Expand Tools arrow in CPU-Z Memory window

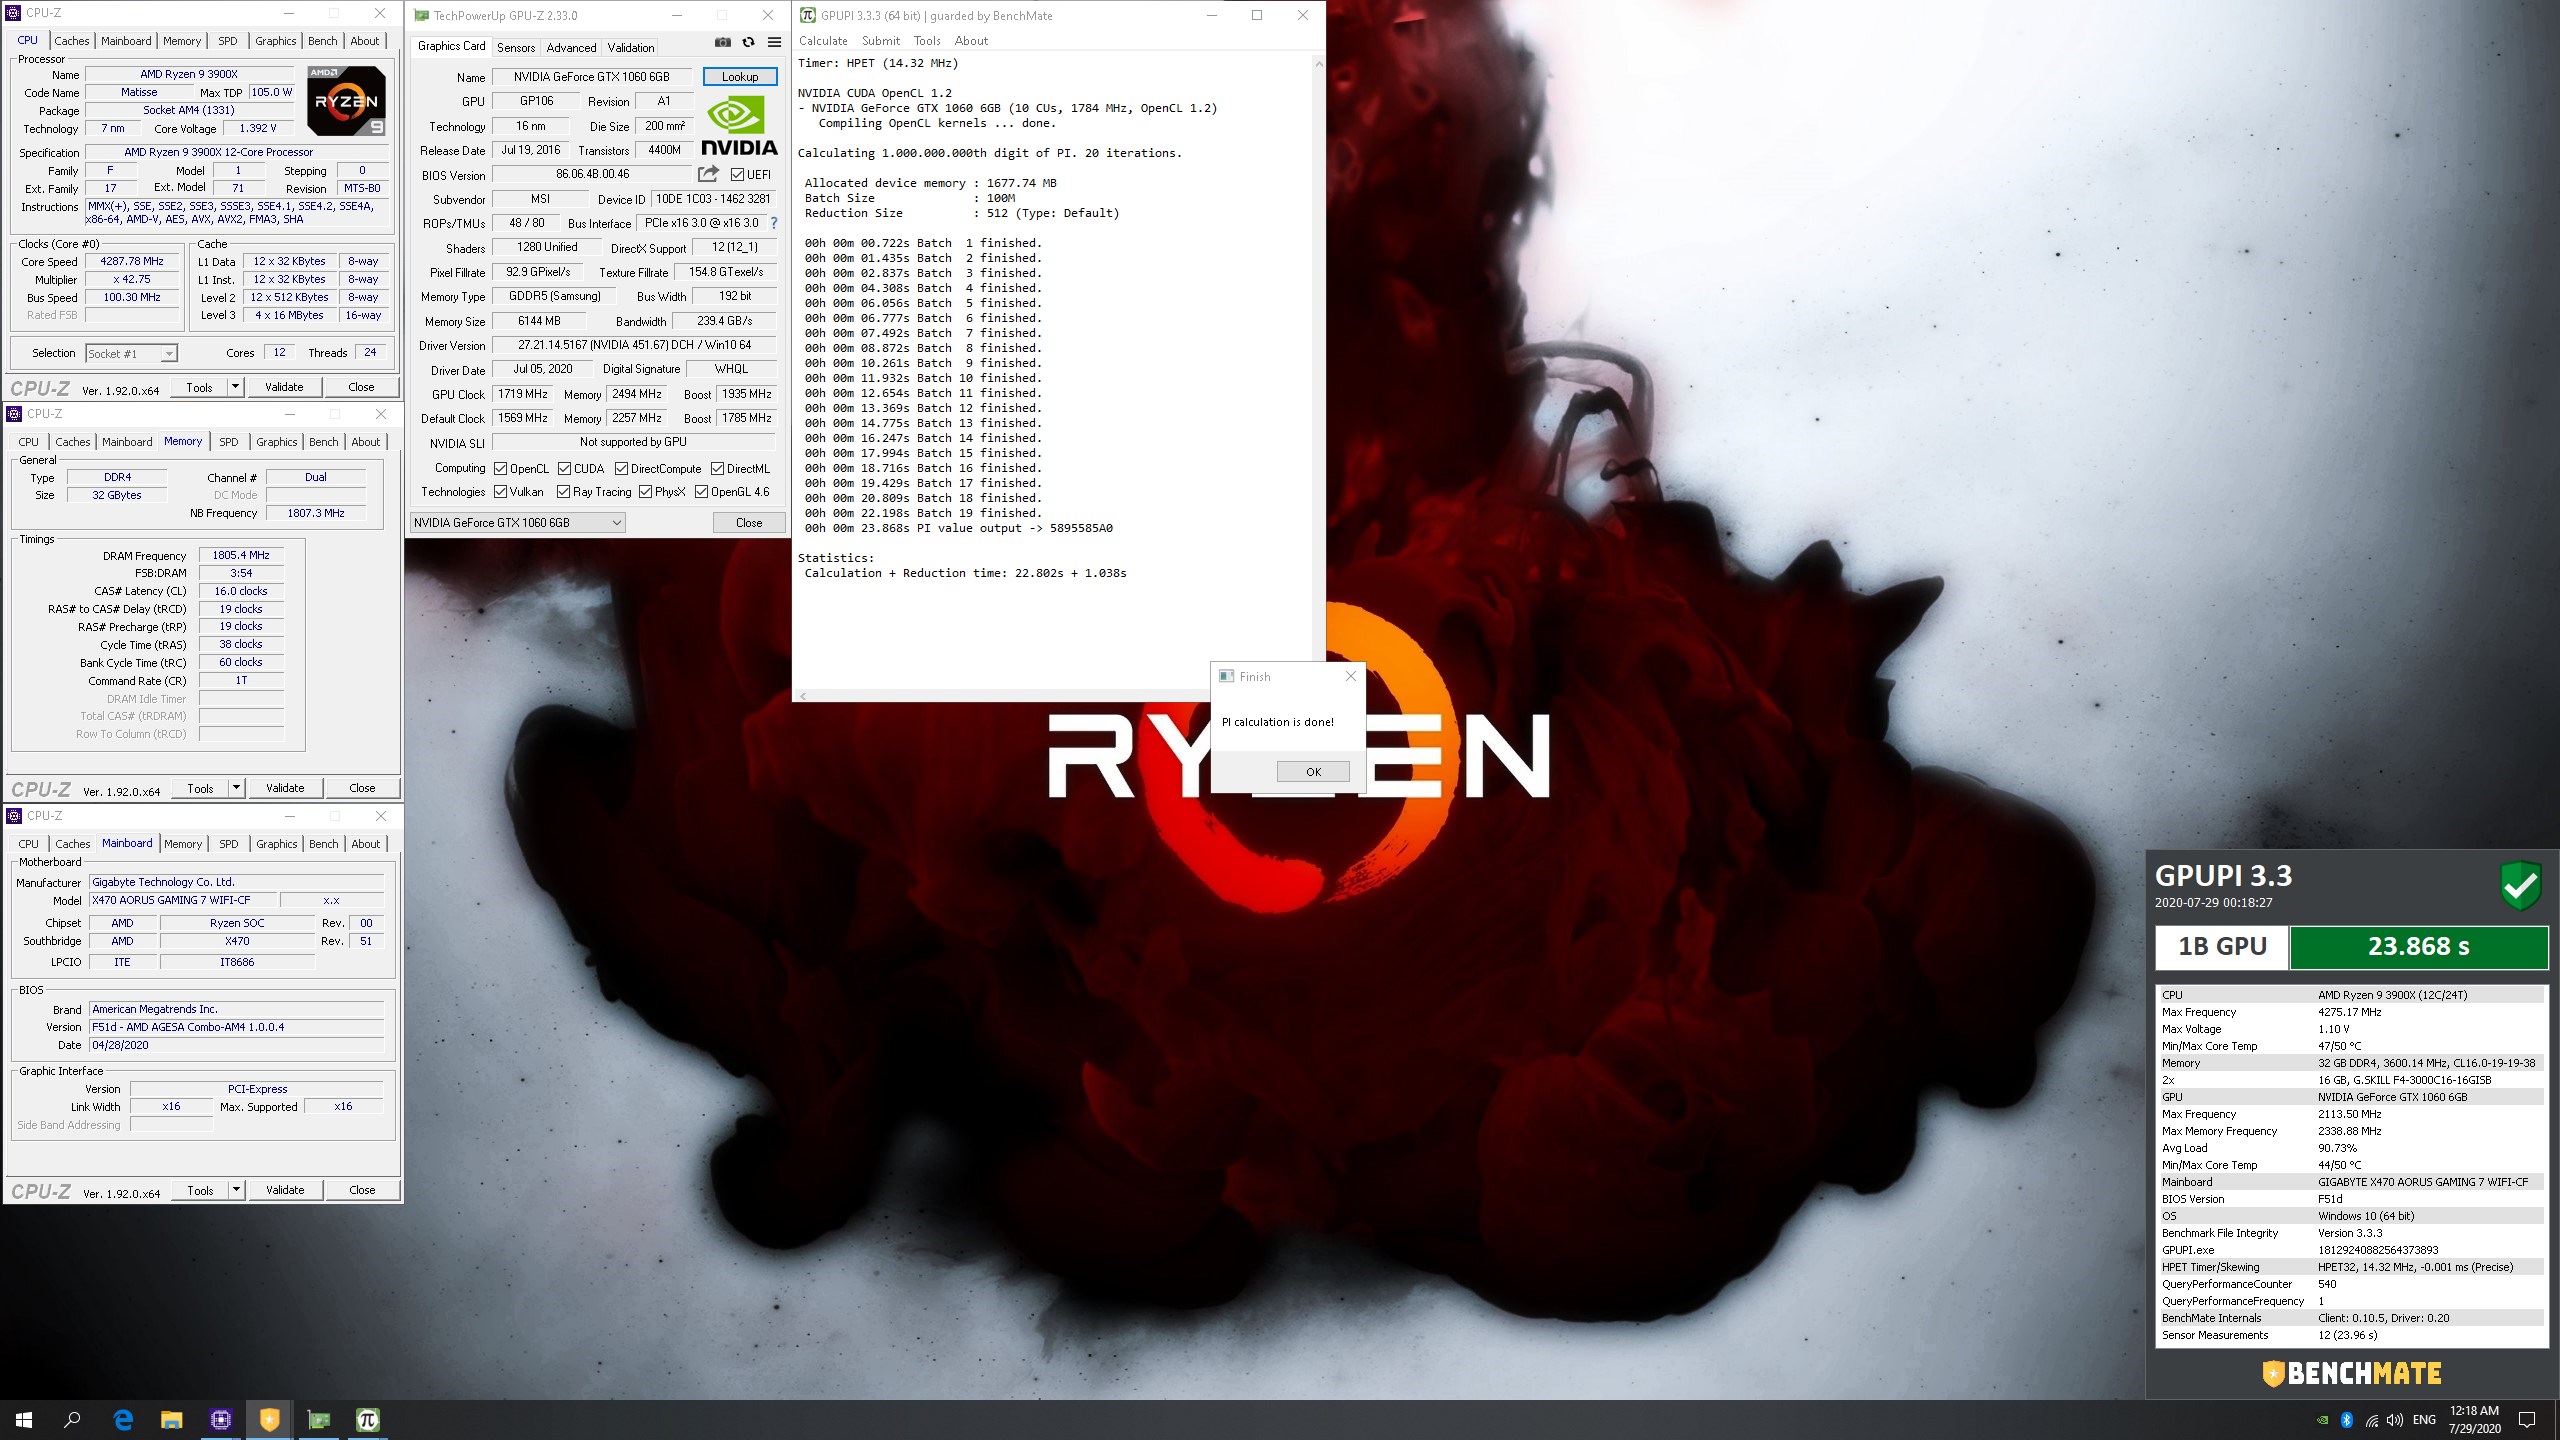click(x=236, y=788)
